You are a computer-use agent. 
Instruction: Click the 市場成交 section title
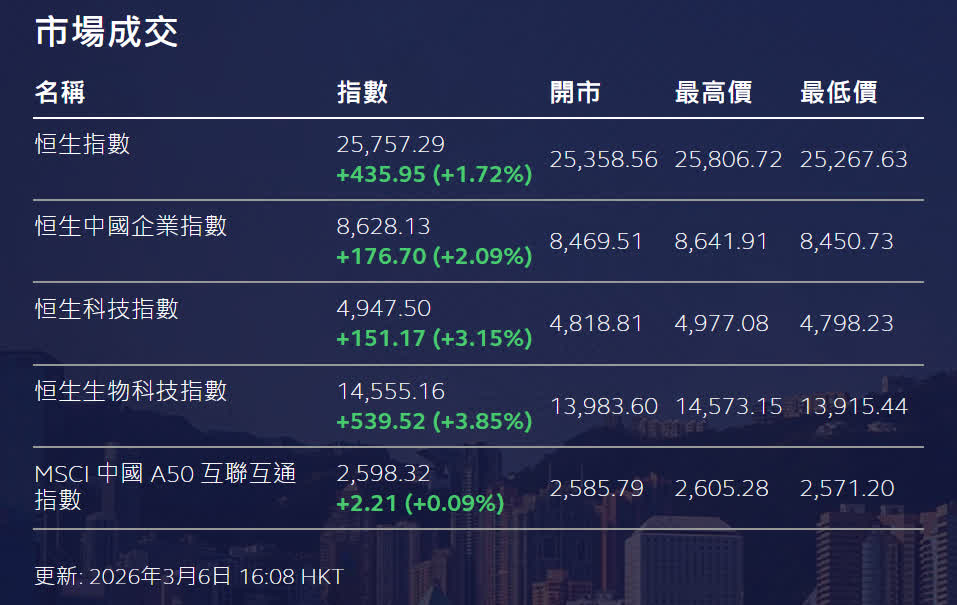pos(106,32)
